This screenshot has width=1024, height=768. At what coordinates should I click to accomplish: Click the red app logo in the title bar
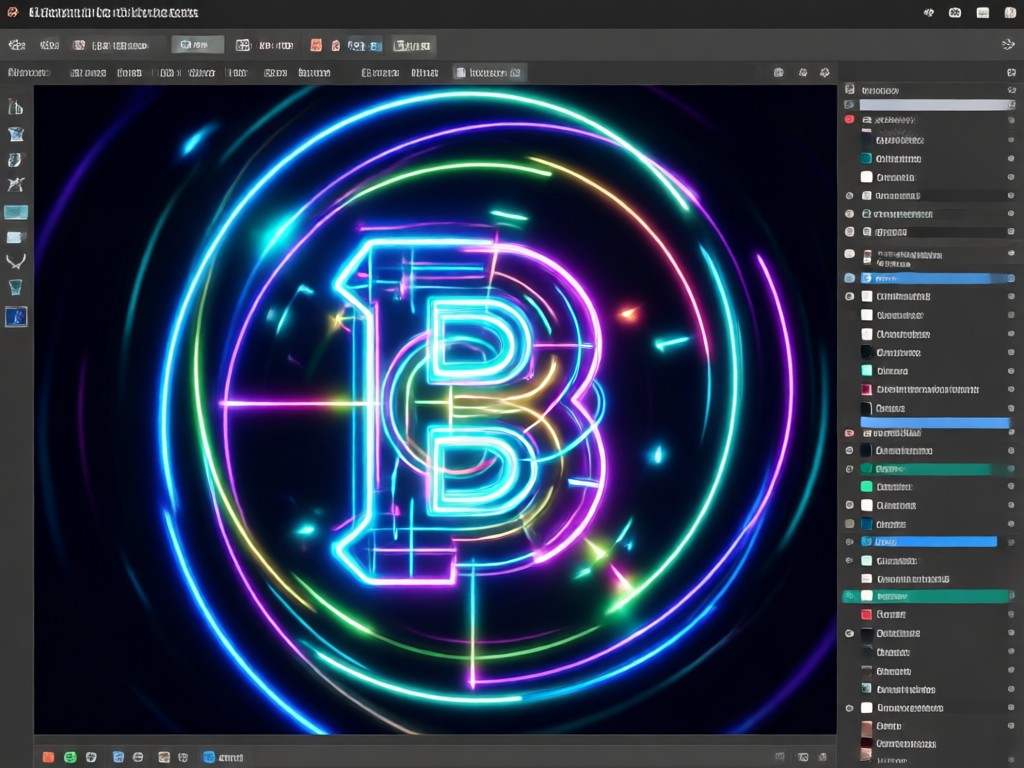pyautogui.click(x=12, y=12)
